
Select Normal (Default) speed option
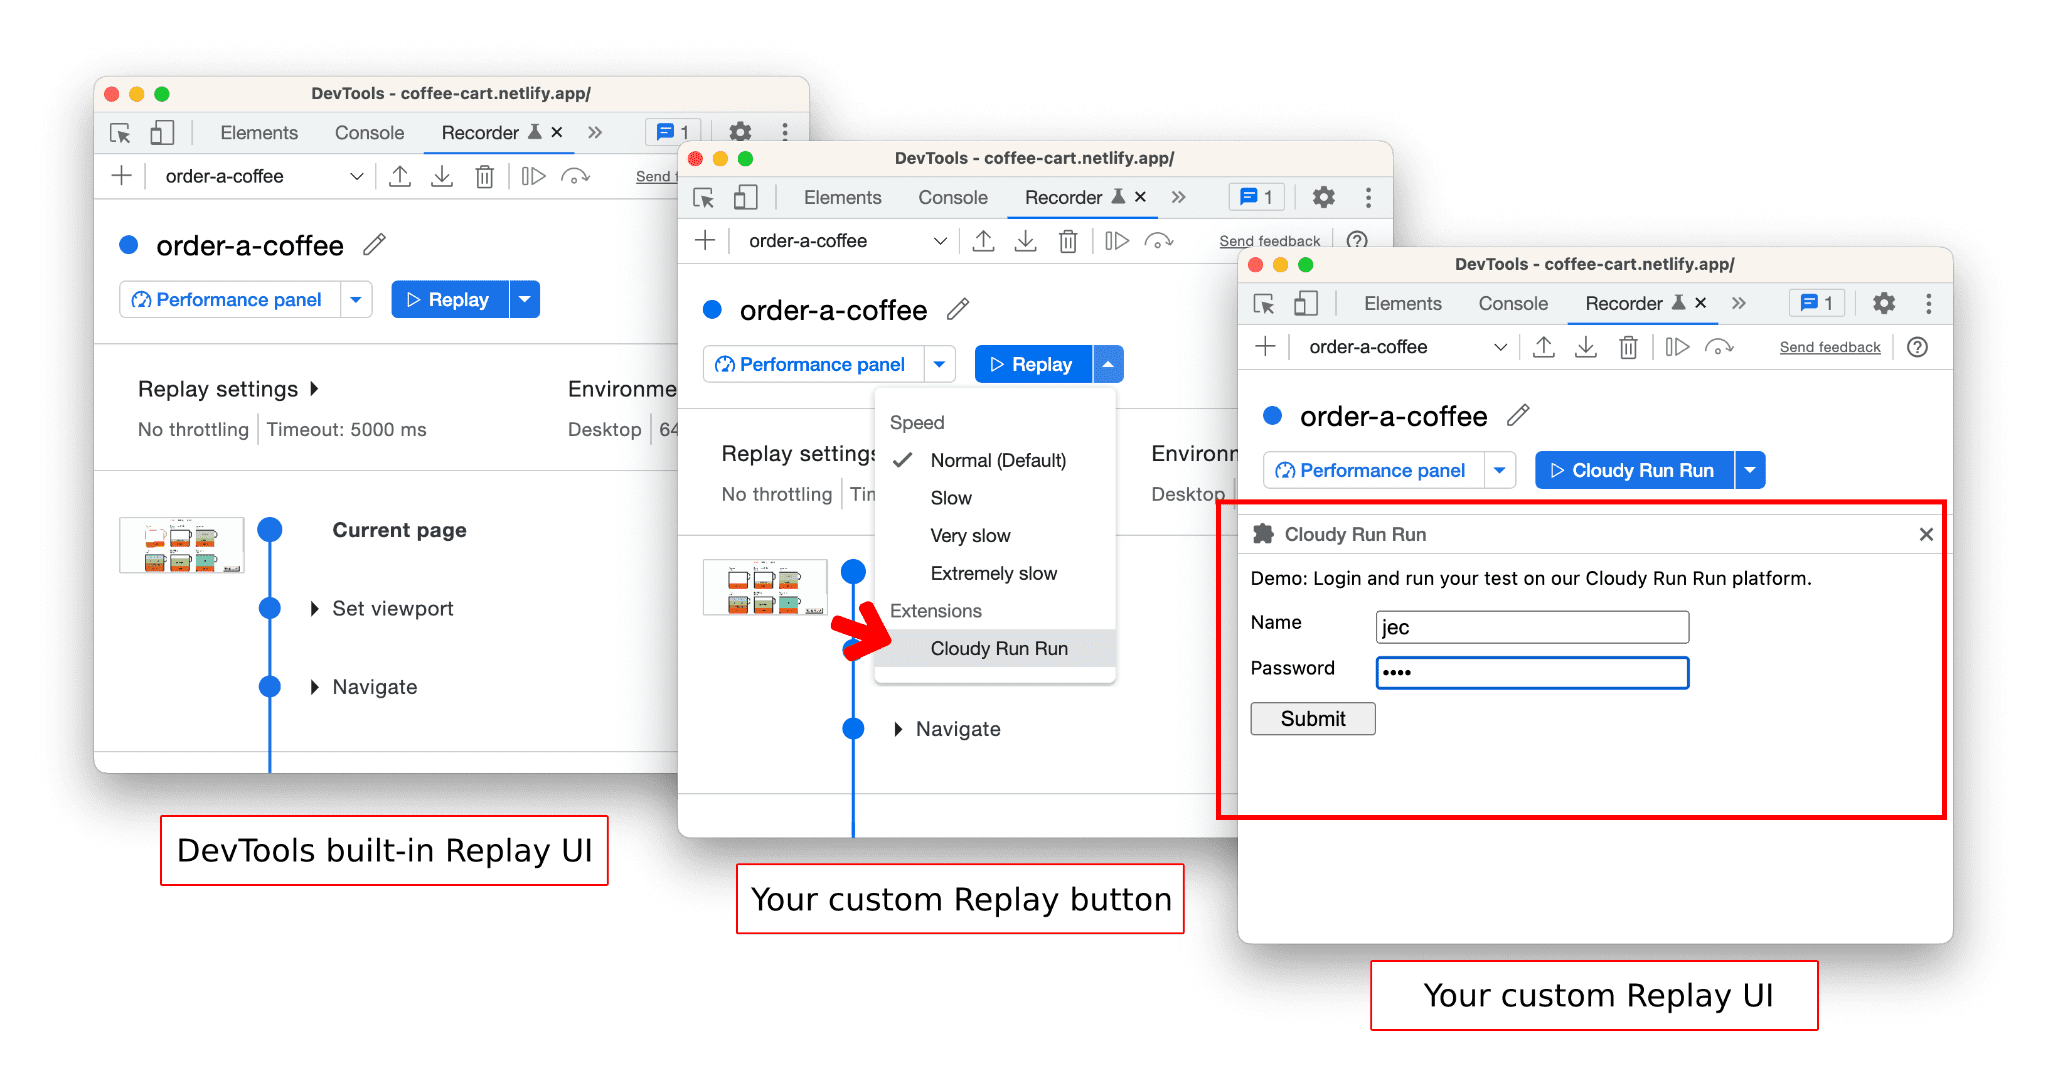[994, 459]
